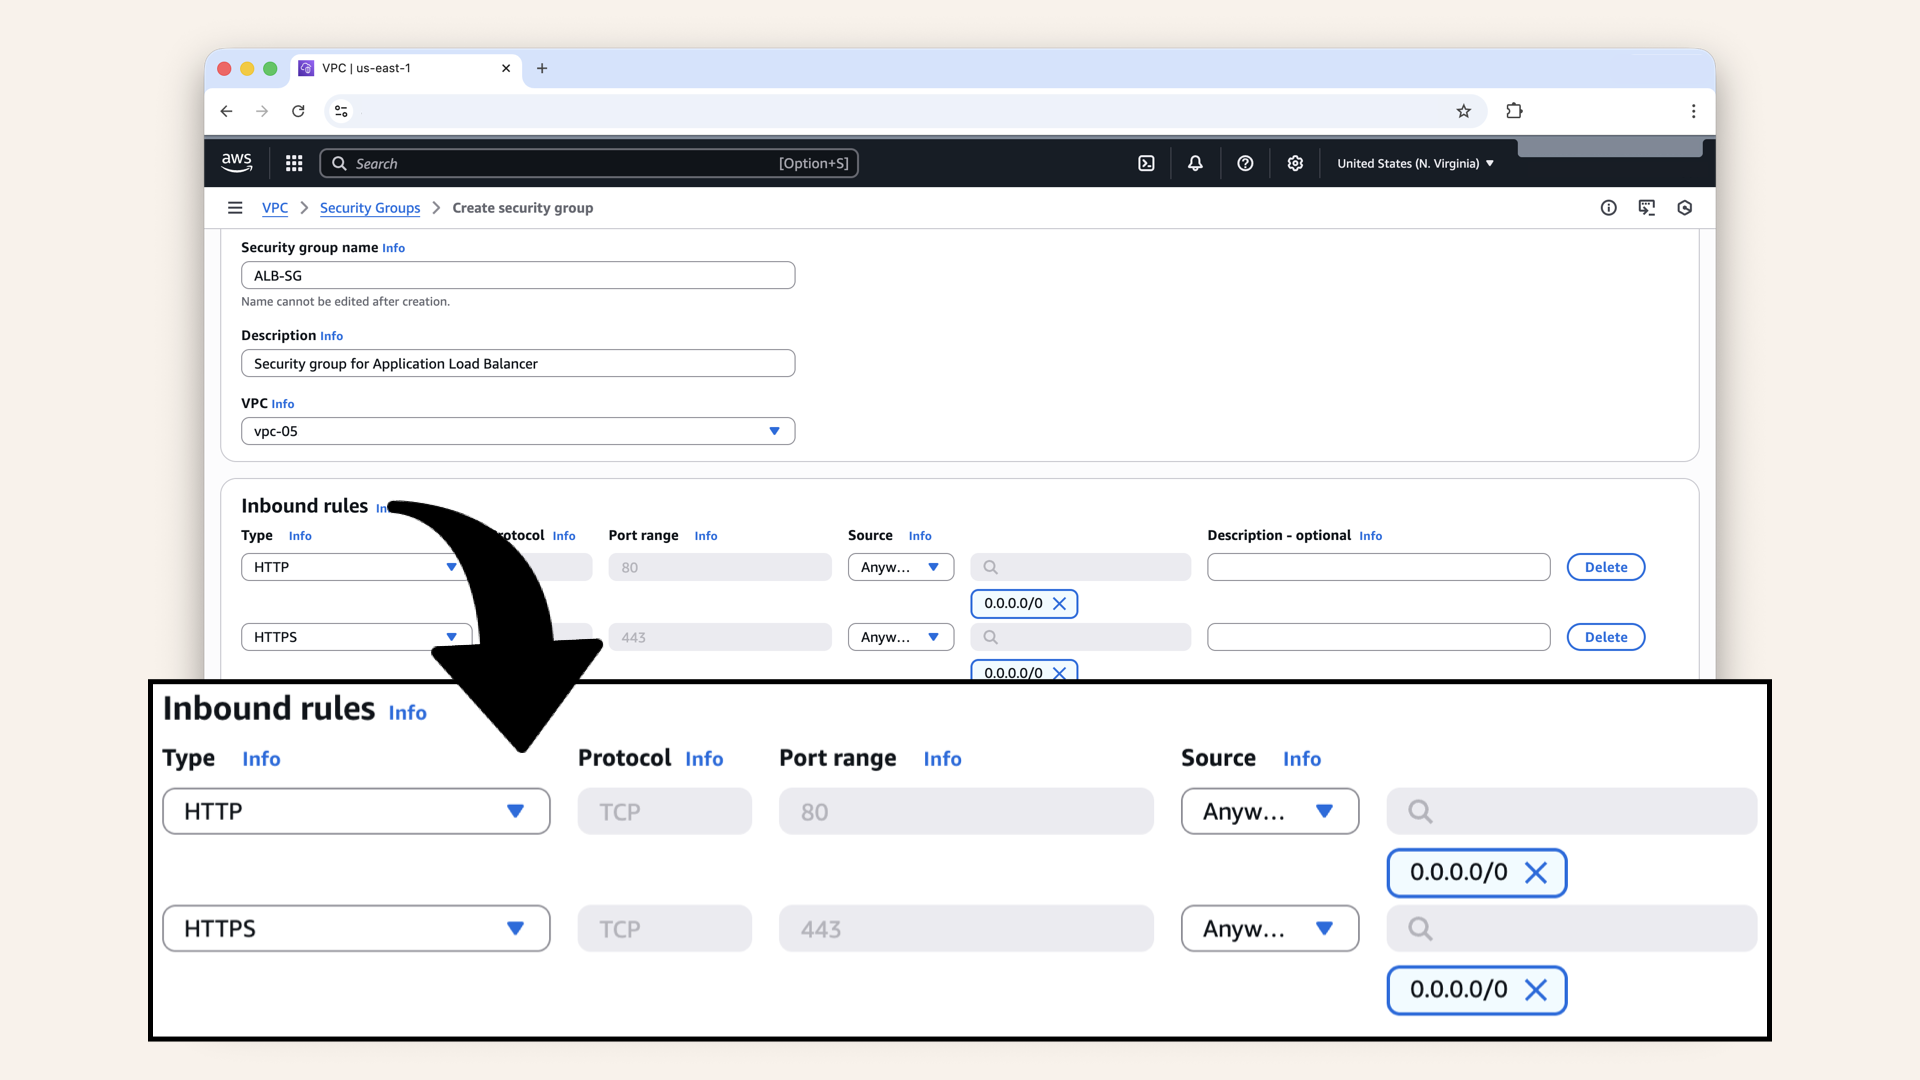Open the info panel icon near top right
This screenshot has height=1080, width=1920.
point(1609,207)
